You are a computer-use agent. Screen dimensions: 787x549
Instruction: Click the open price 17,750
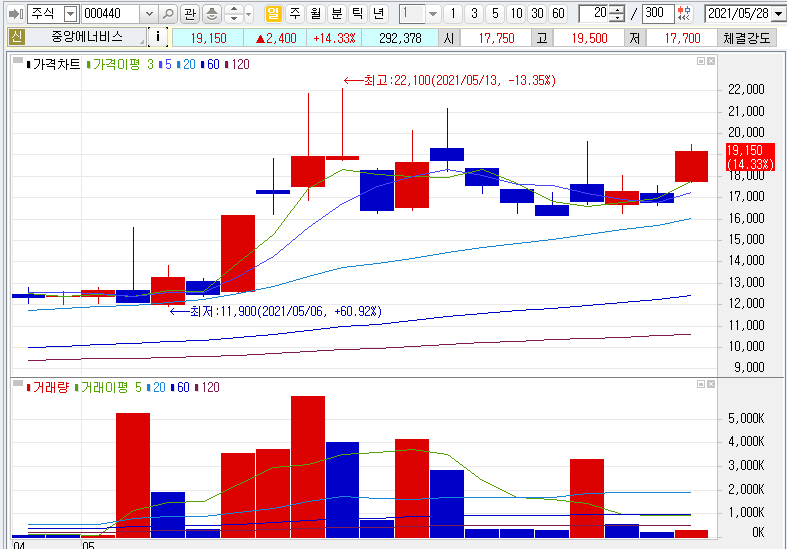[496, 38]
